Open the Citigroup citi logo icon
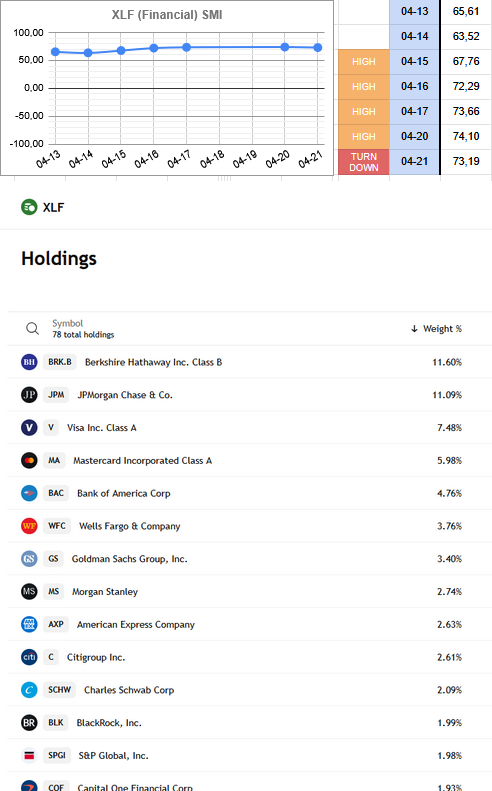The width and height of the screenshot is (492, 791). (x=29, y=657)
